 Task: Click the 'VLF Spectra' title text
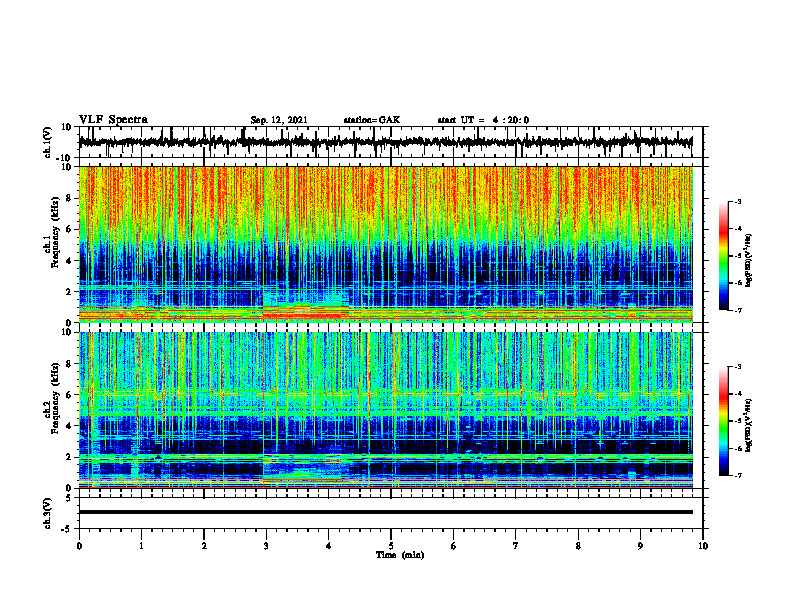pos(113,120)
